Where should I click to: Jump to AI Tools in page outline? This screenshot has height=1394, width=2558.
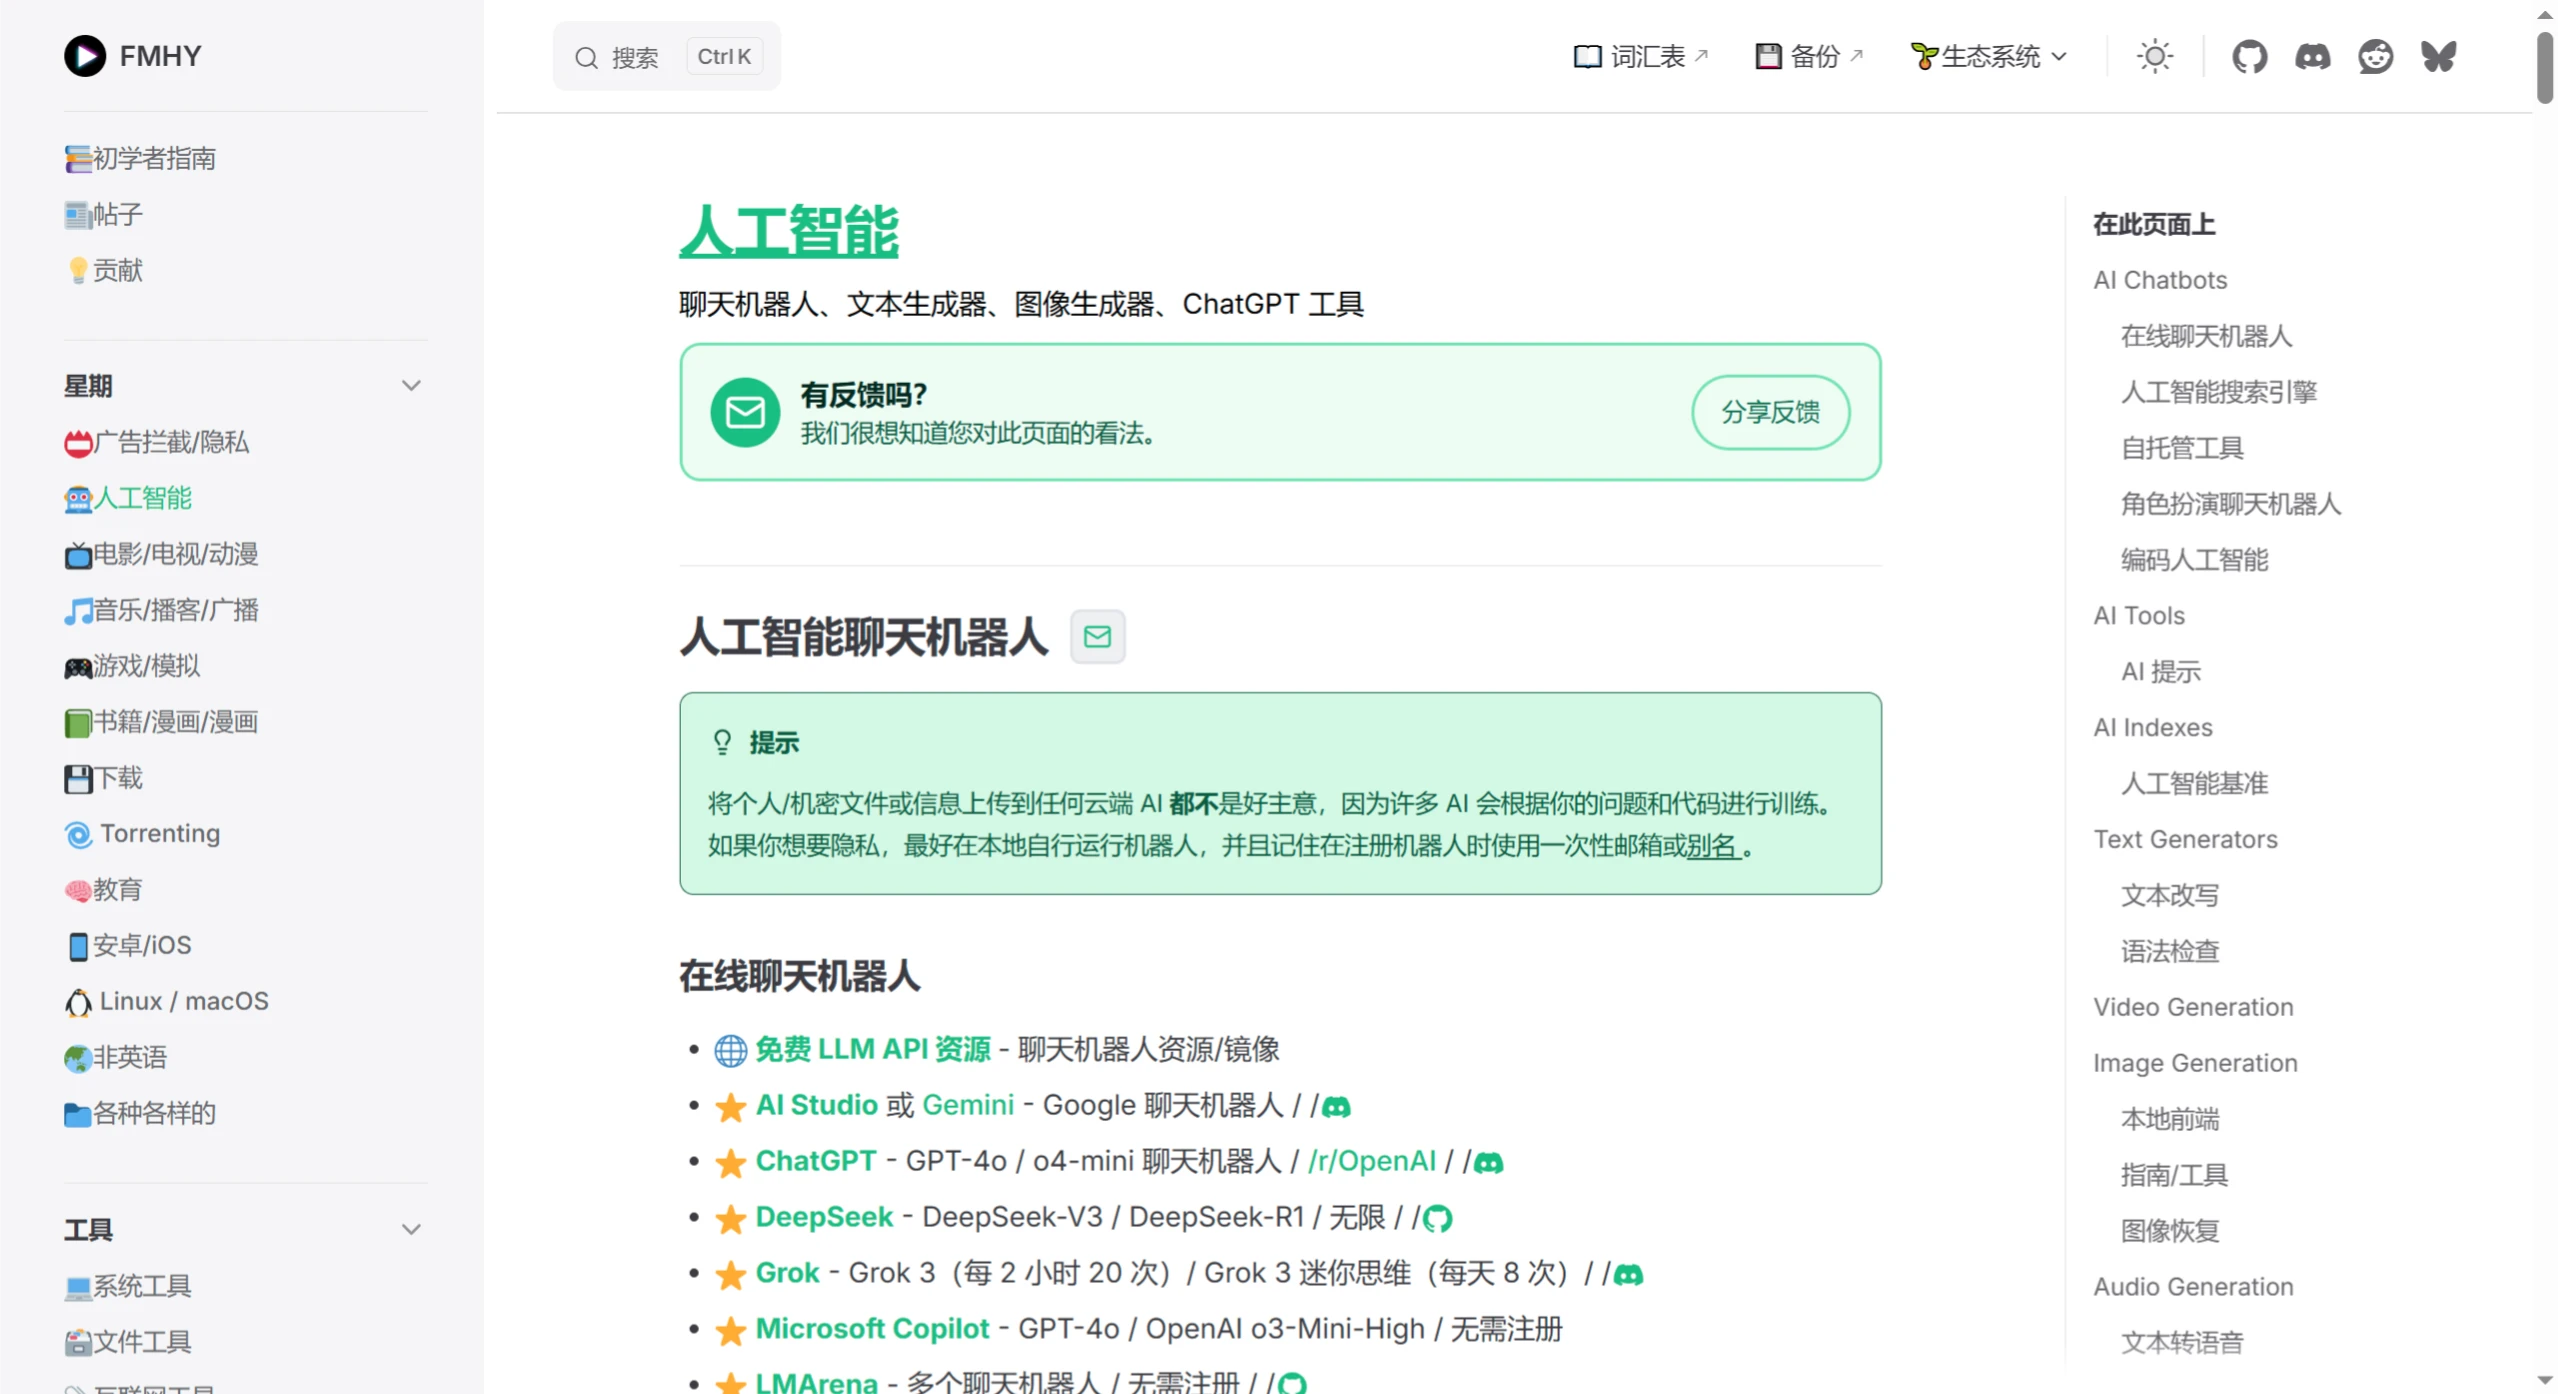(x=2139, y=616)
